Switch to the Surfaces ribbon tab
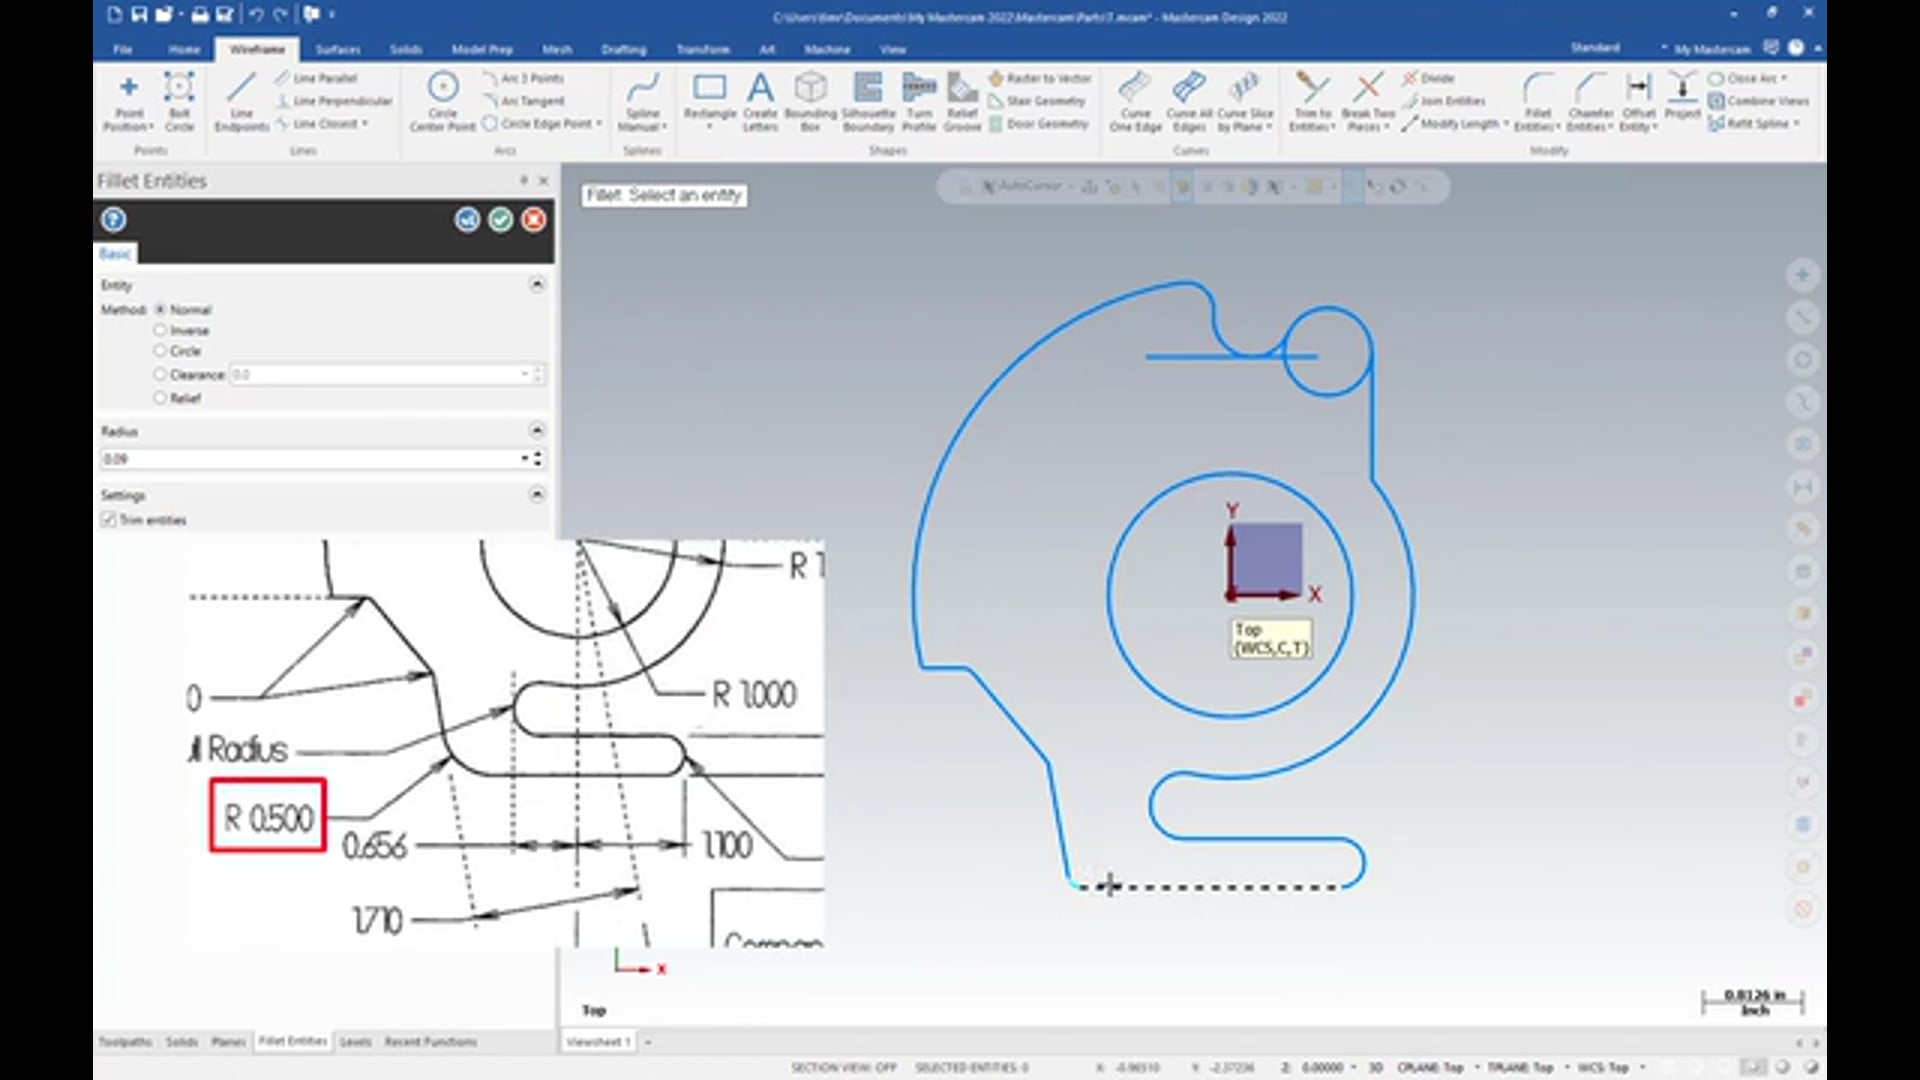Screen dimensions: 1920x1080 pos(338,49)
